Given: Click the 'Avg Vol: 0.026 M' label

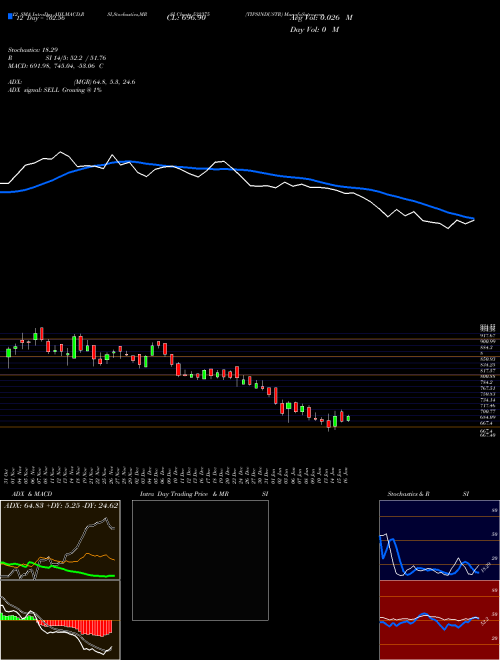Looking at the screenshot, I should coord(321,18).
